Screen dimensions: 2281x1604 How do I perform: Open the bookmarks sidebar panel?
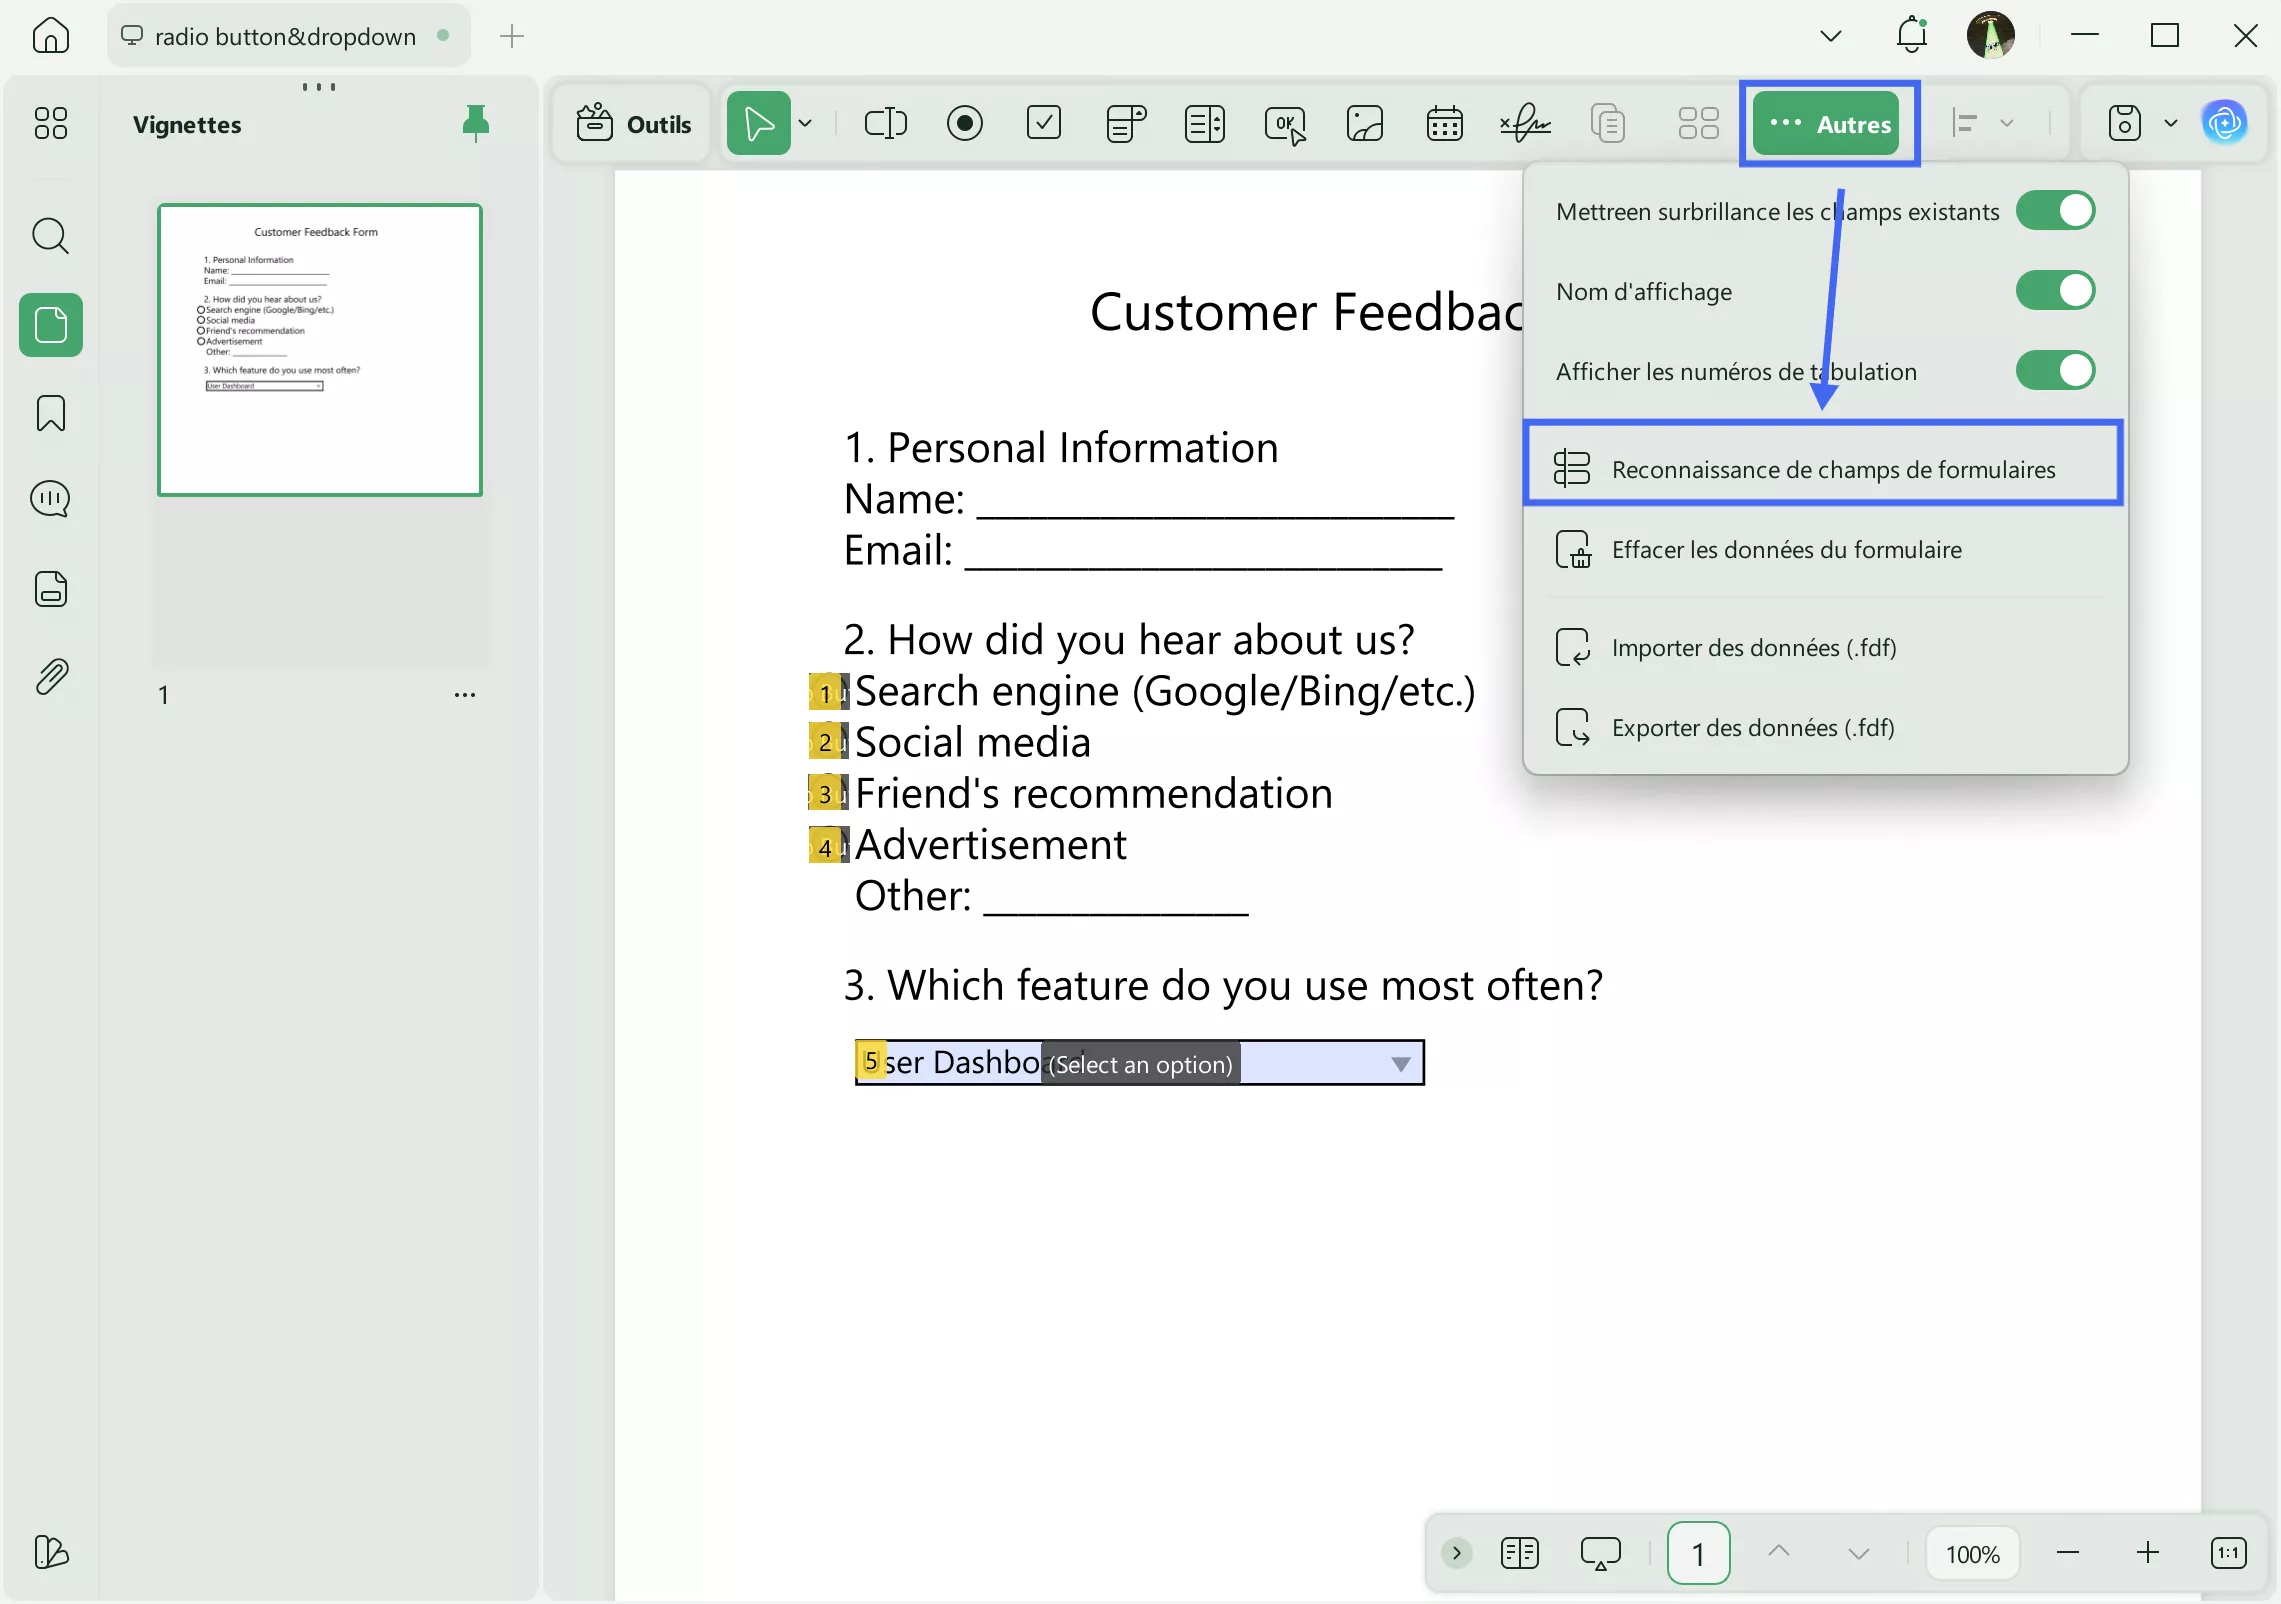click(51, 413)
